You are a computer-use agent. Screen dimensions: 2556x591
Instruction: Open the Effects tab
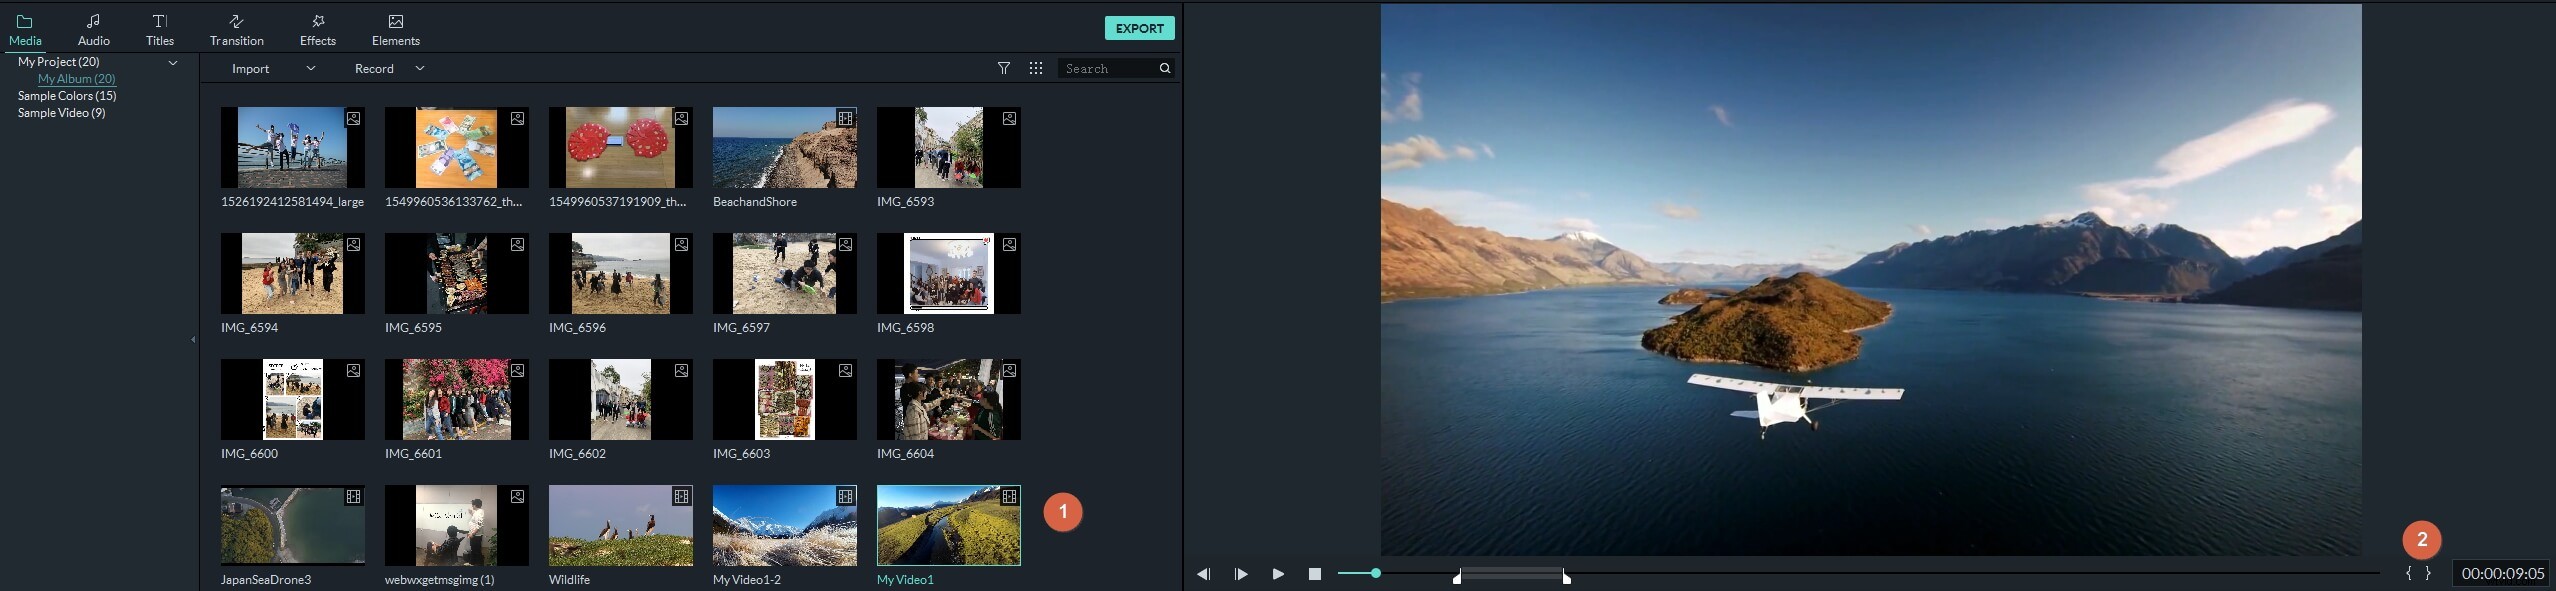click(318, 30)
